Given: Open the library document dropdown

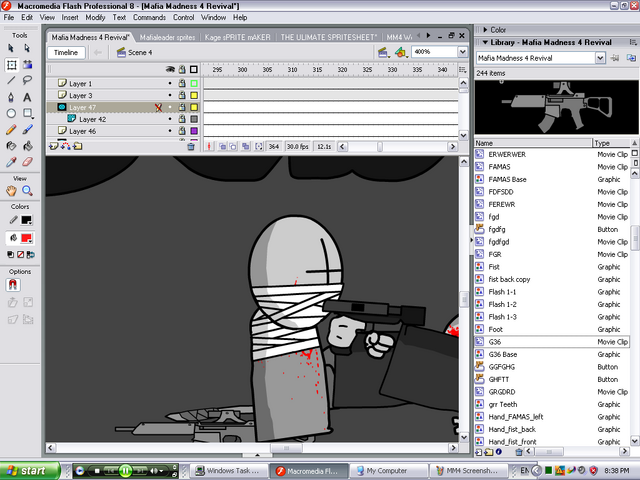Looking at the screenshot, I should click(x=600, y=58).
